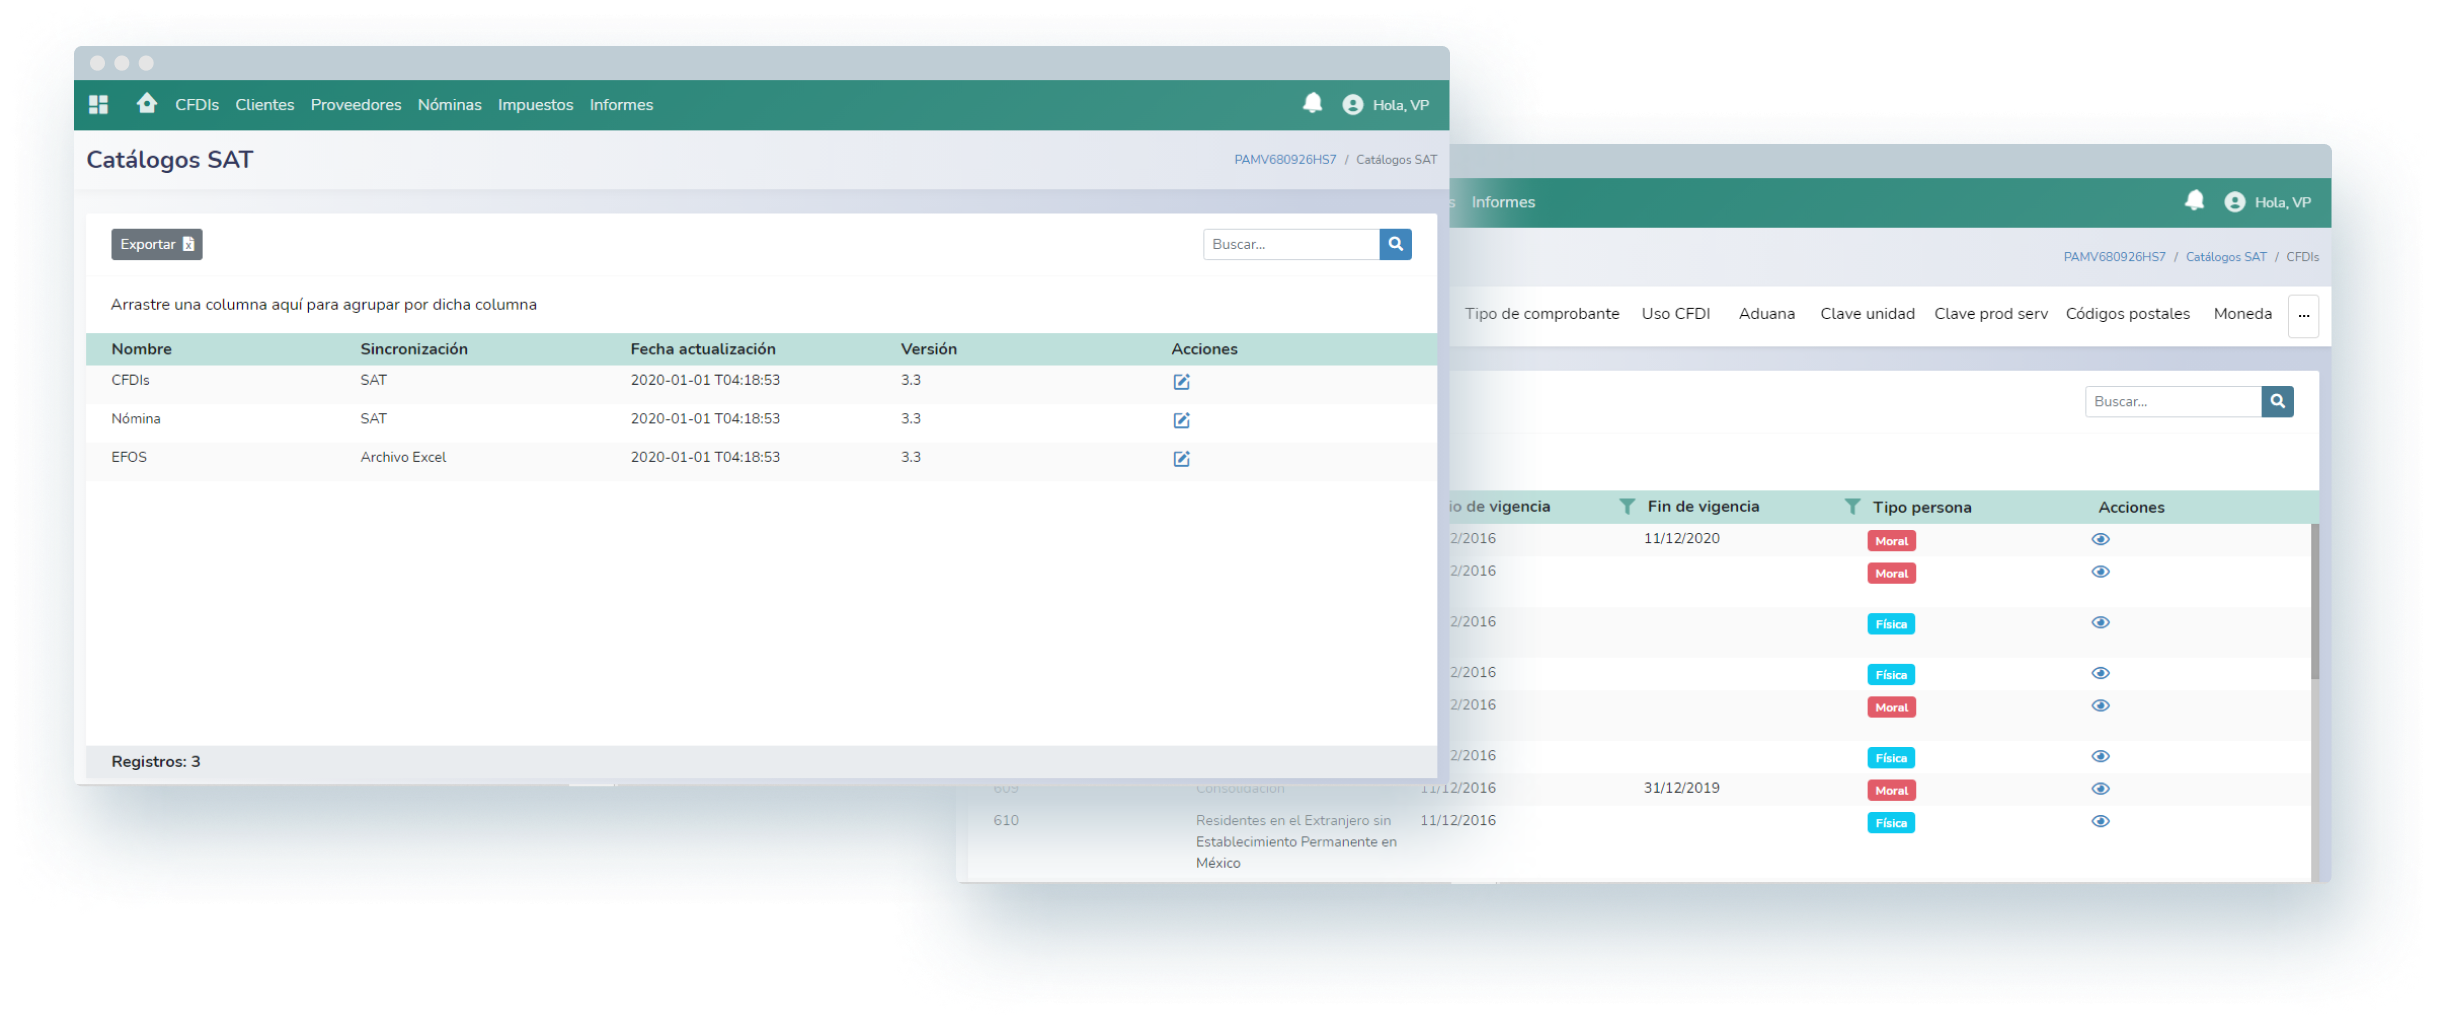
Task: Click the Registros: 3 footer text
Action: 156,761
